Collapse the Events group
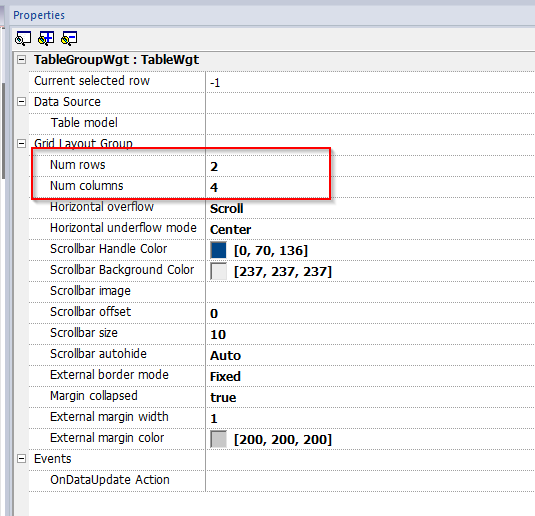Image resolution: width=535 pixels, height=516 pixels. click(x=21, y=459)
